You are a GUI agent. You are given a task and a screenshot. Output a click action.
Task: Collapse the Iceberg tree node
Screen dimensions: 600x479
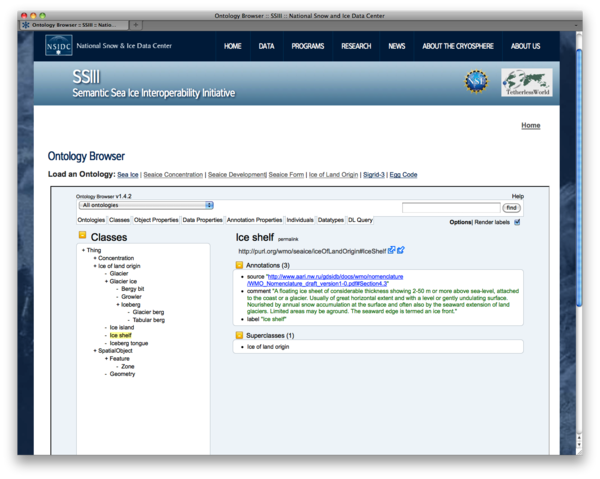(x=118, y=304)
